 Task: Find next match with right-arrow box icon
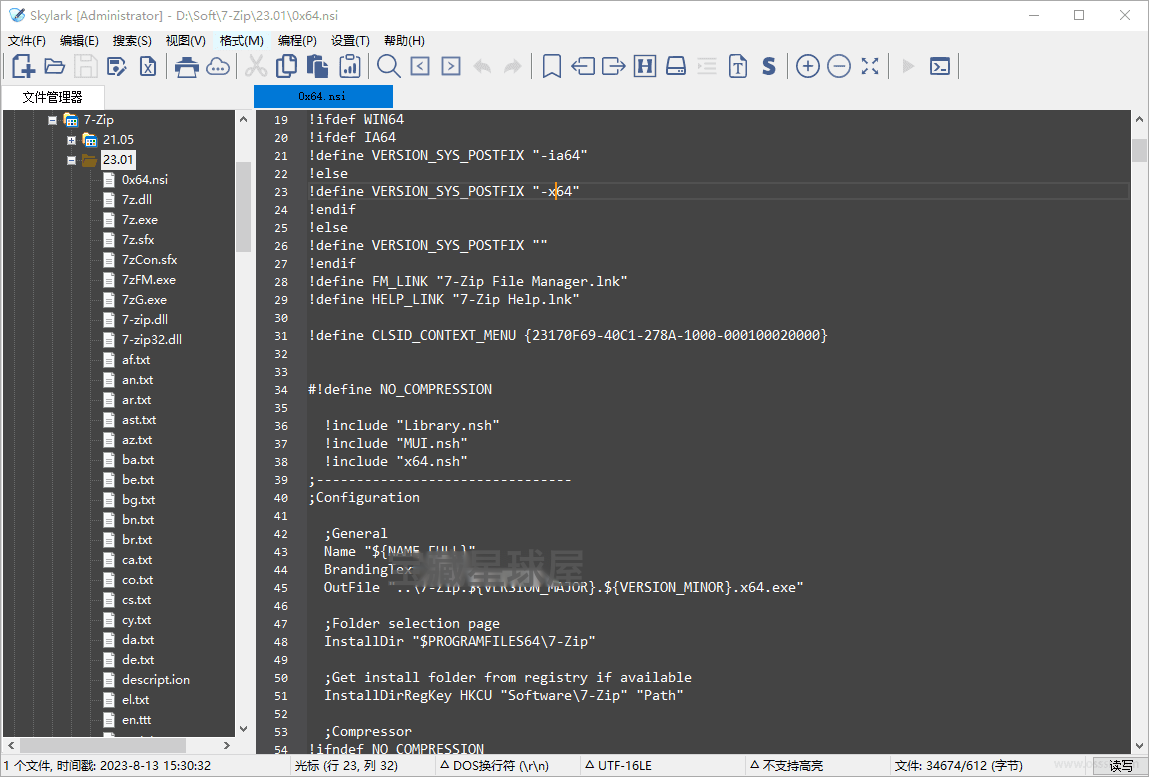point(451,67)
